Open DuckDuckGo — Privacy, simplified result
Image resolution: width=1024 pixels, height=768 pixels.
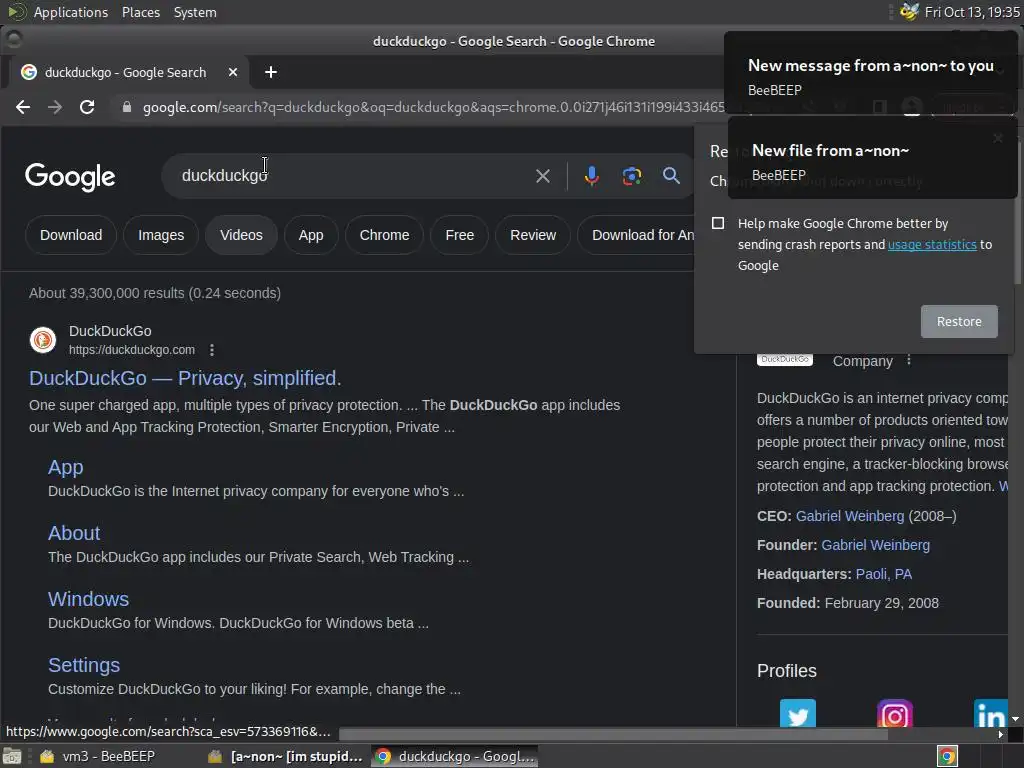coord(185,378)
